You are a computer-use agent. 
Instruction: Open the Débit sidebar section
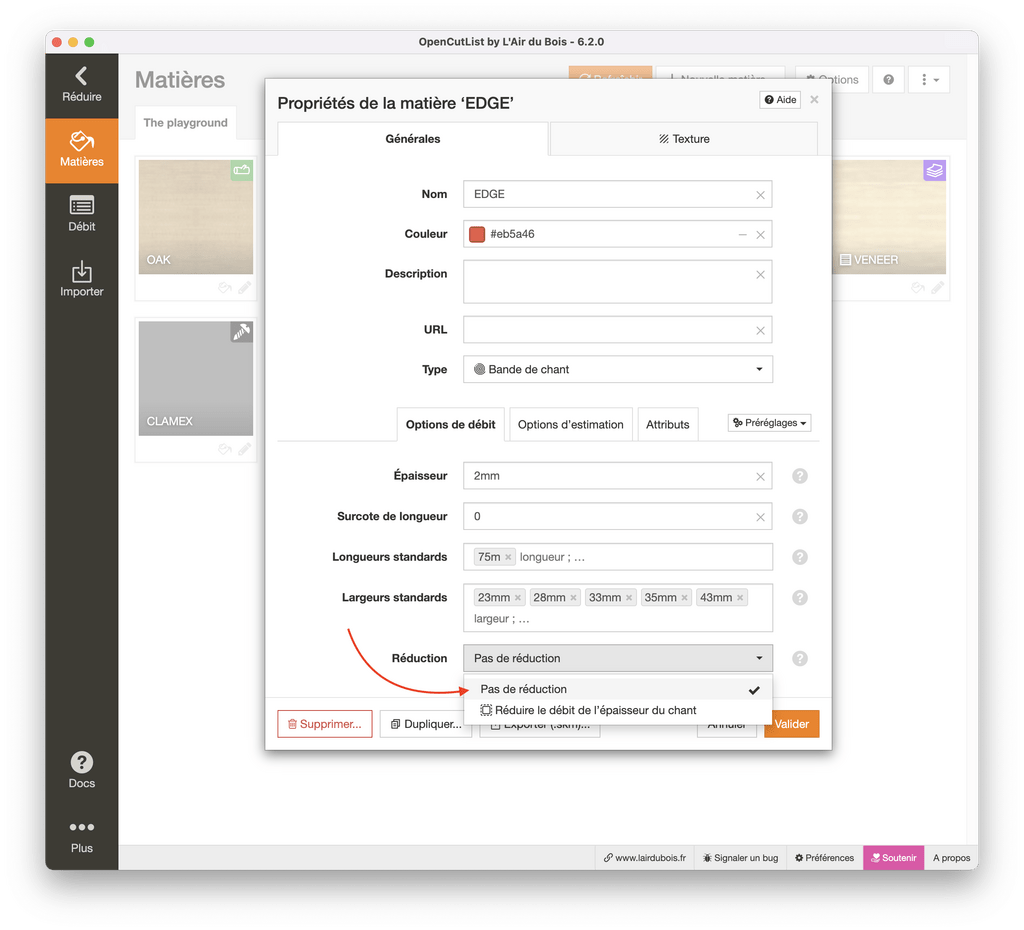pyautogui.click(x=82, y=214)
